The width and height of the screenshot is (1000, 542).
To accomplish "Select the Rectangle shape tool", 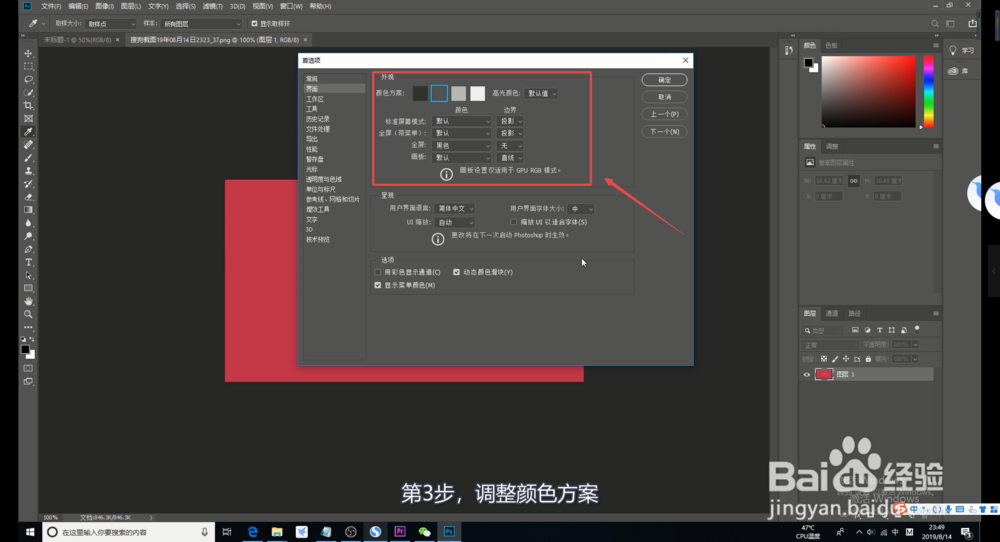I will click(x=28, y=288).
